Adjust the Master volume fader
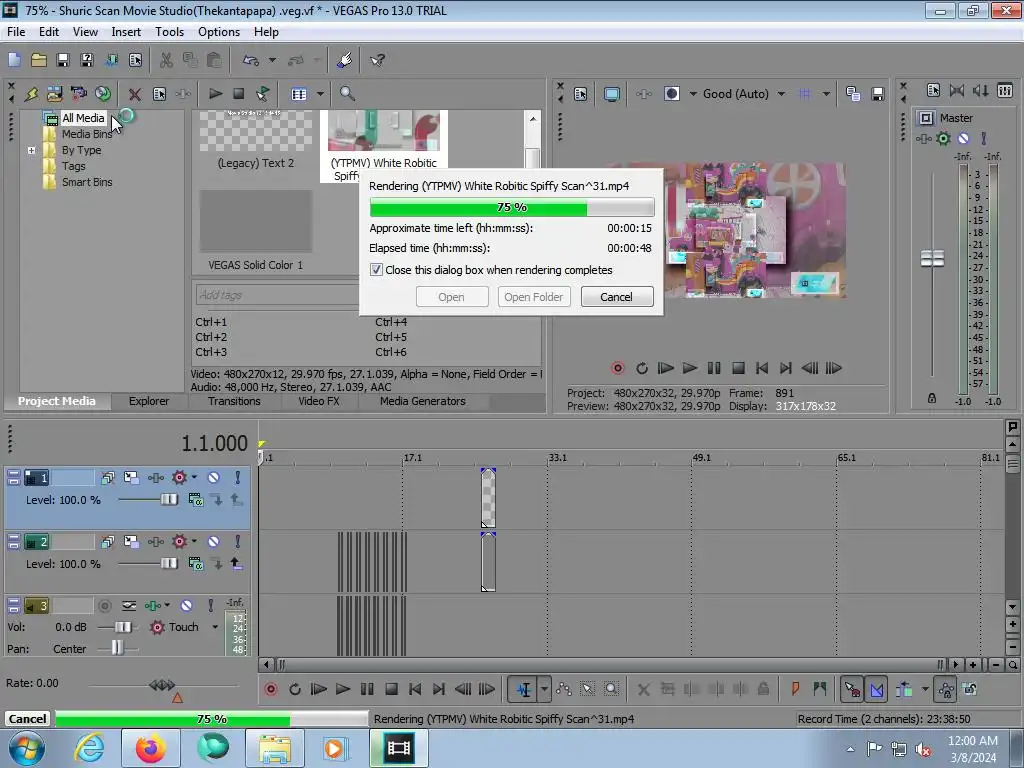The image size is (1024, 768). click(x=932, y=259)
